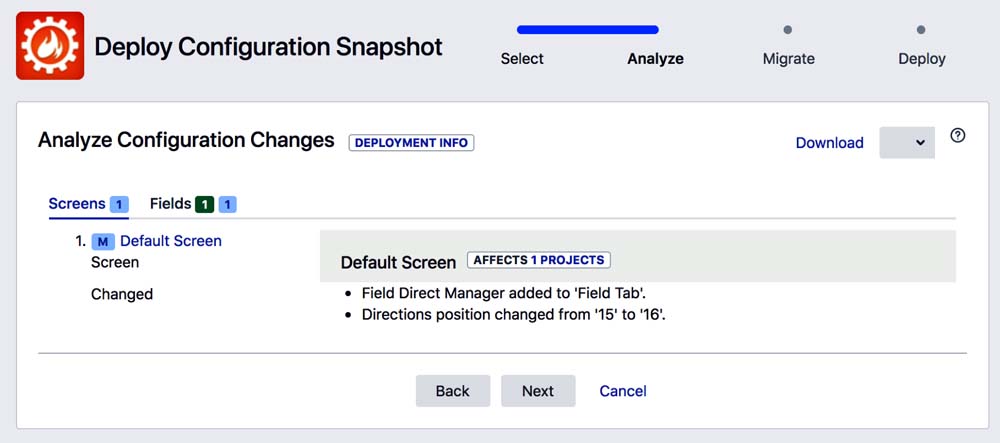Click the Deployment Info badge

tap(411, 142)
